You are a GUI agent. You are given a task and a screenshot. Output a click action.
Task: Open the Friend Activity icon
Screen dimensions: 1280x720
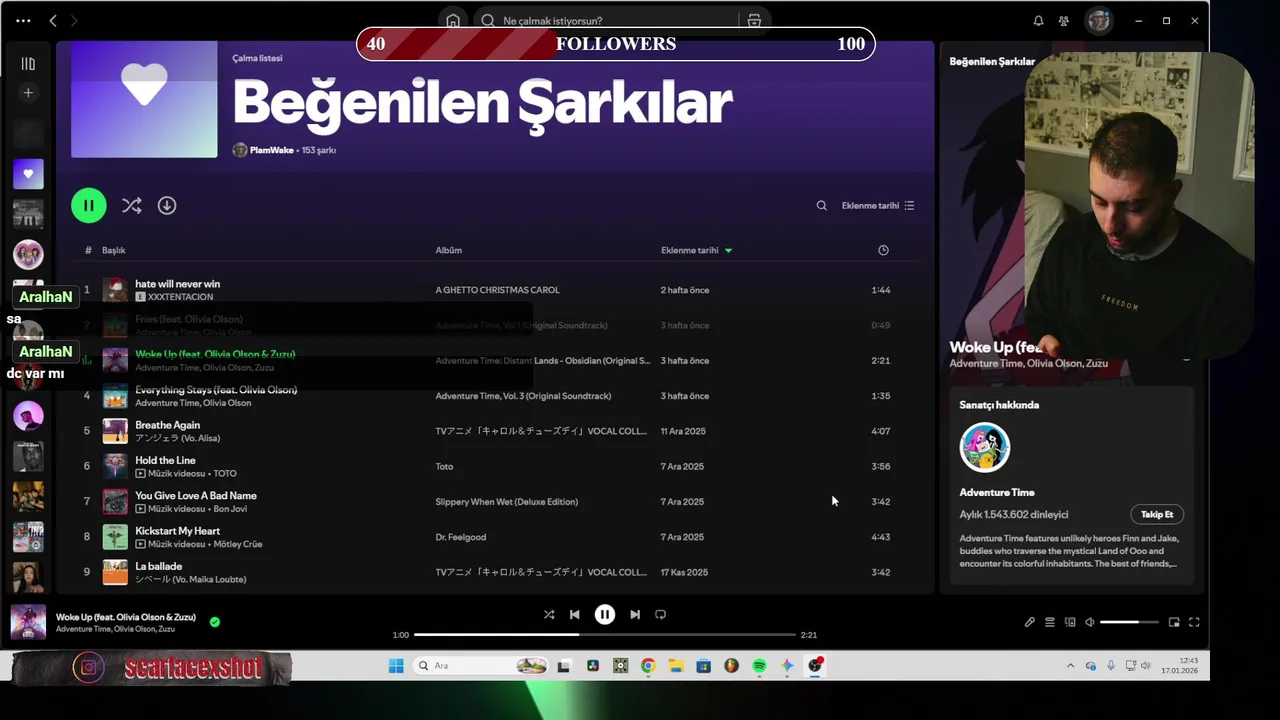[1063, 21]
